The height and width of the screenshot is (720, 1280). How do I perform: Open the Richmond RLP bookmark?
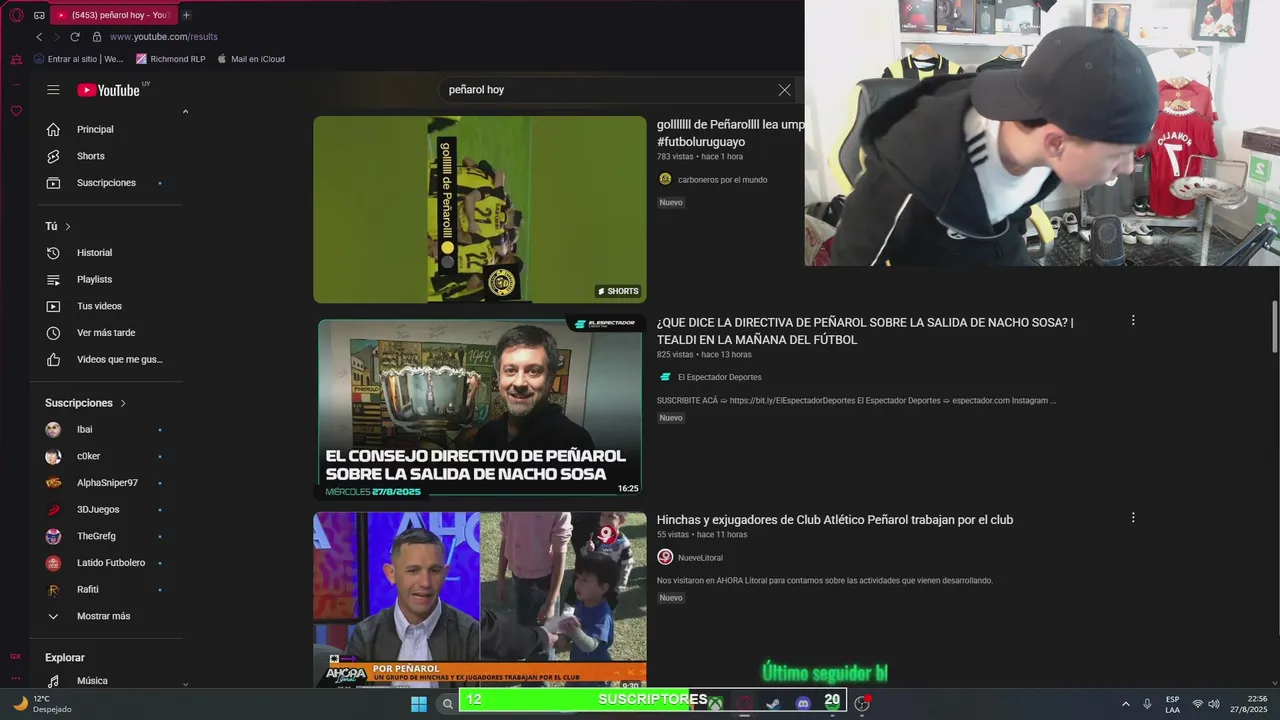(x=171, y=59)
